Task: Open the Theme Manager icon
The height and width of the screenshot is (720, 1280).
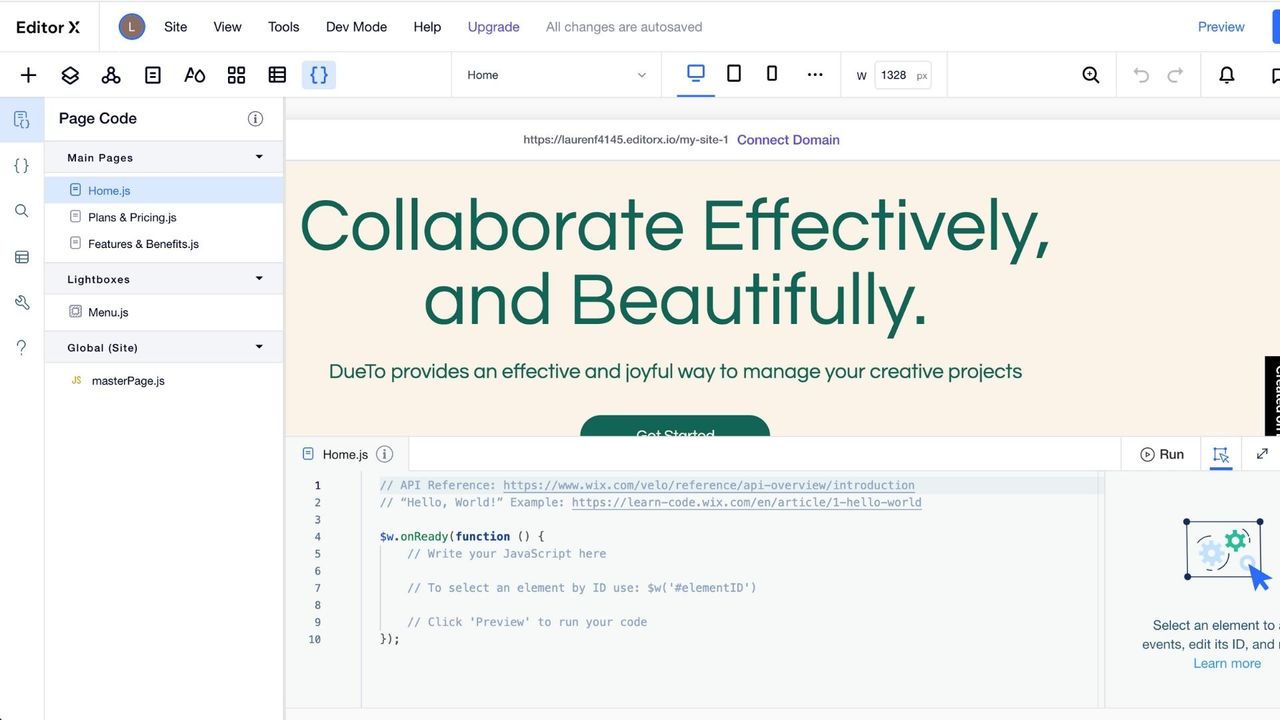Action: tap(195, 75)
